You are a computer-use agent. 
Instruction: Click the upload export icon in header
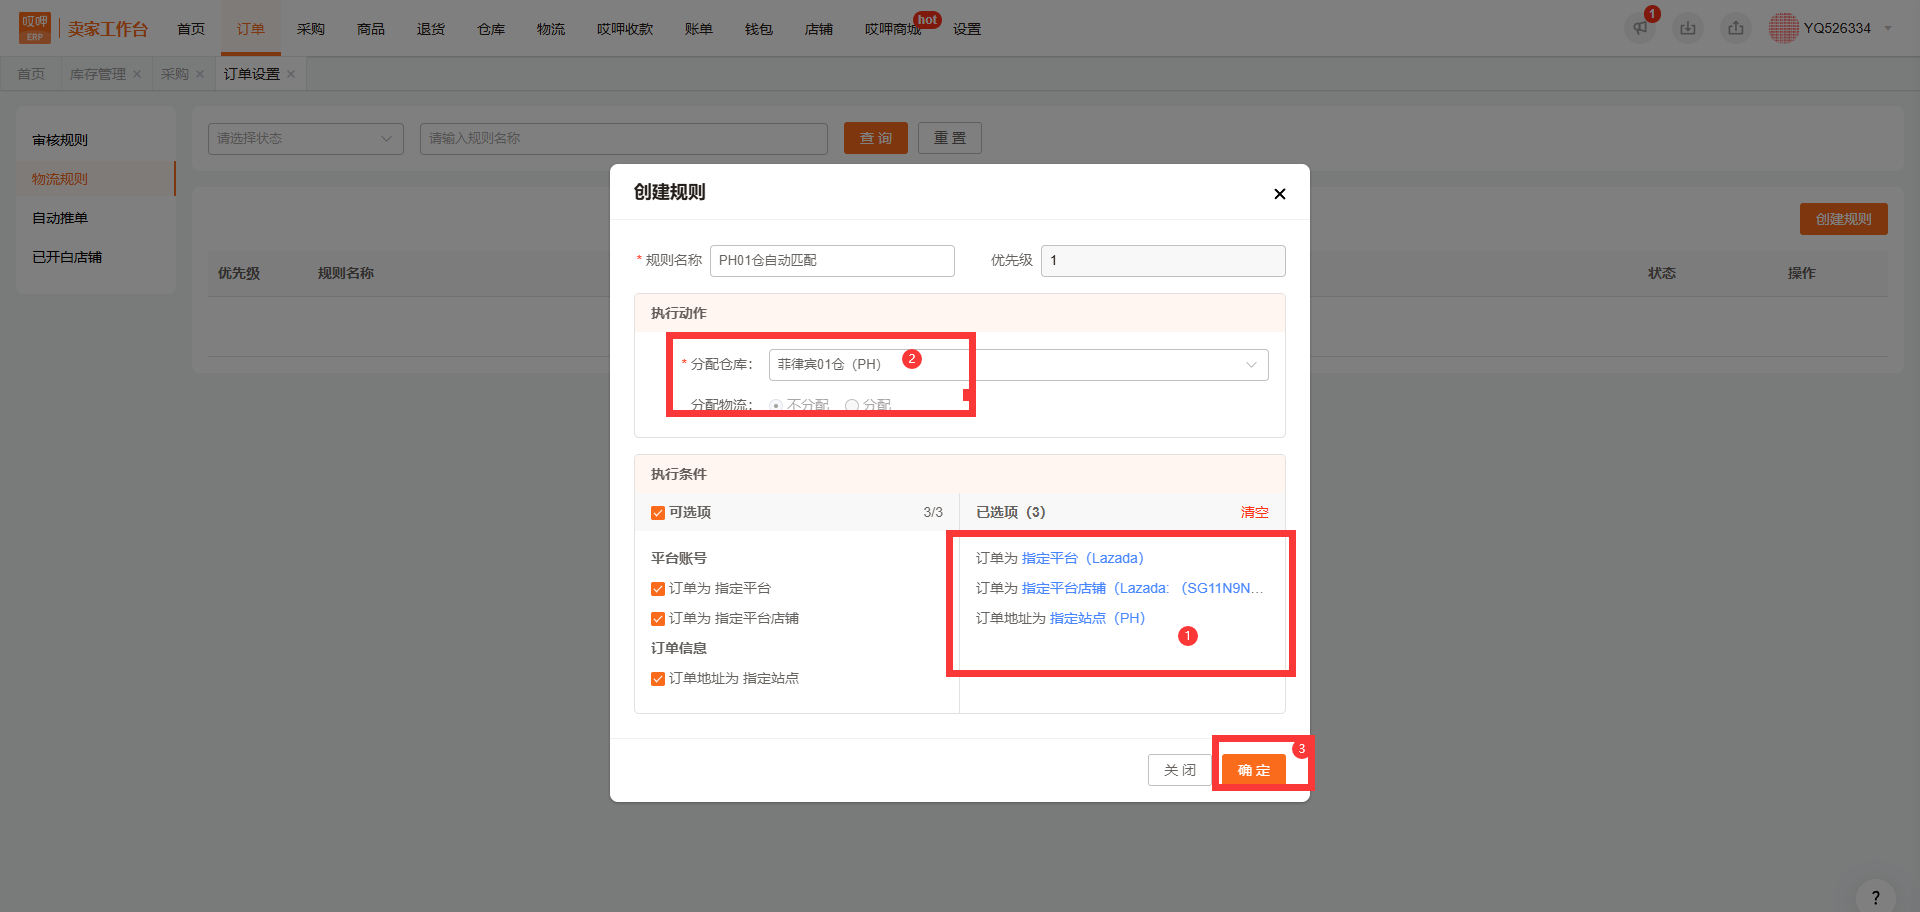coord(1736,28)
